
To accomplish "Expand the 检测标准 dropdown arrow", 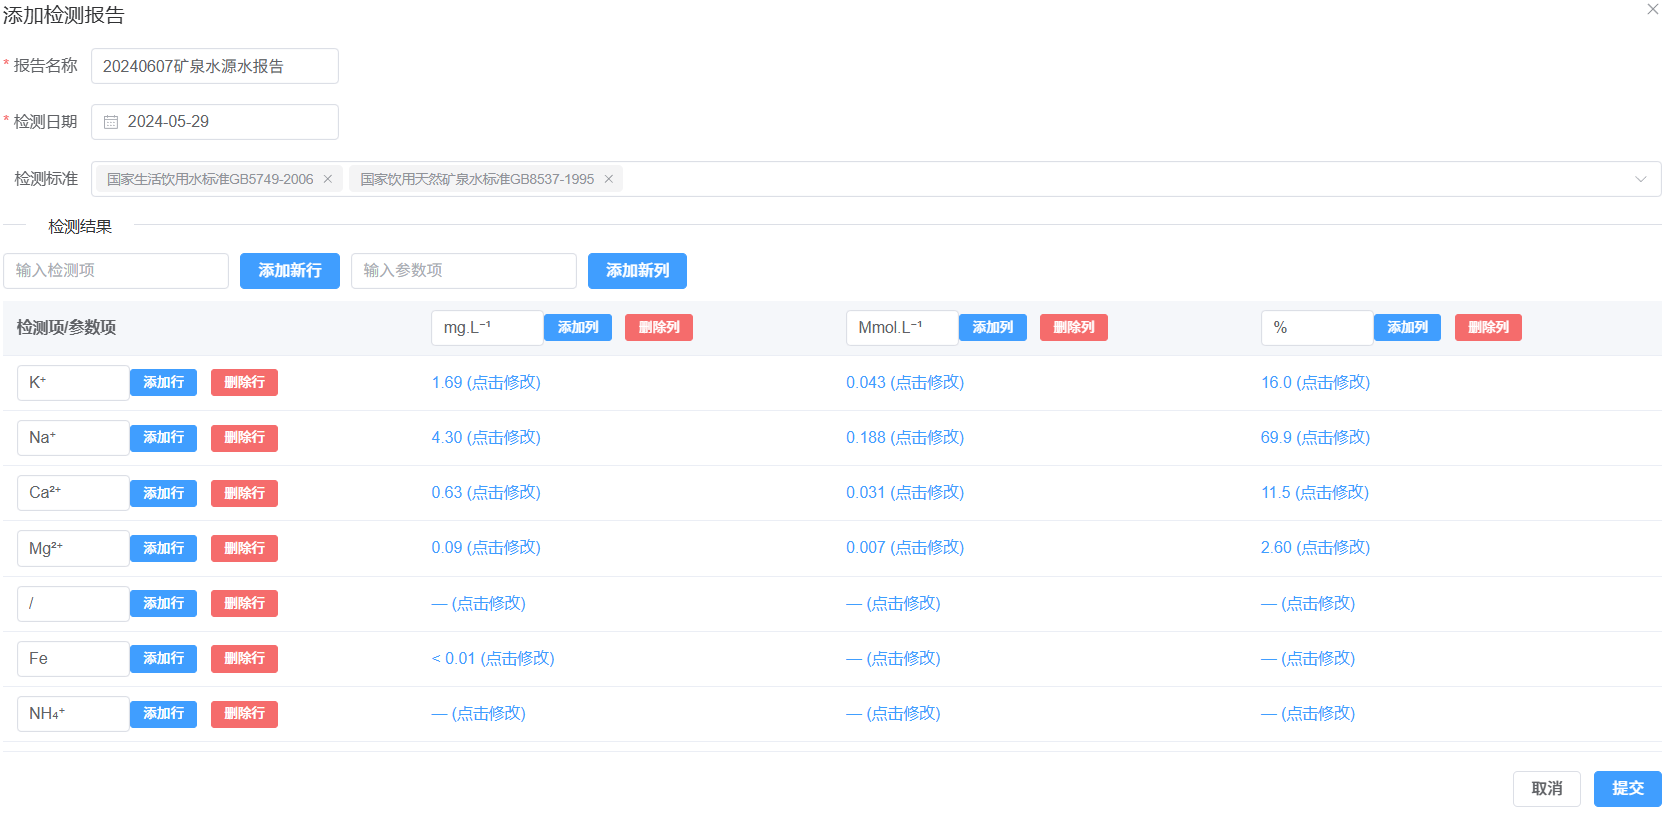I will (x=1640, y=179).
